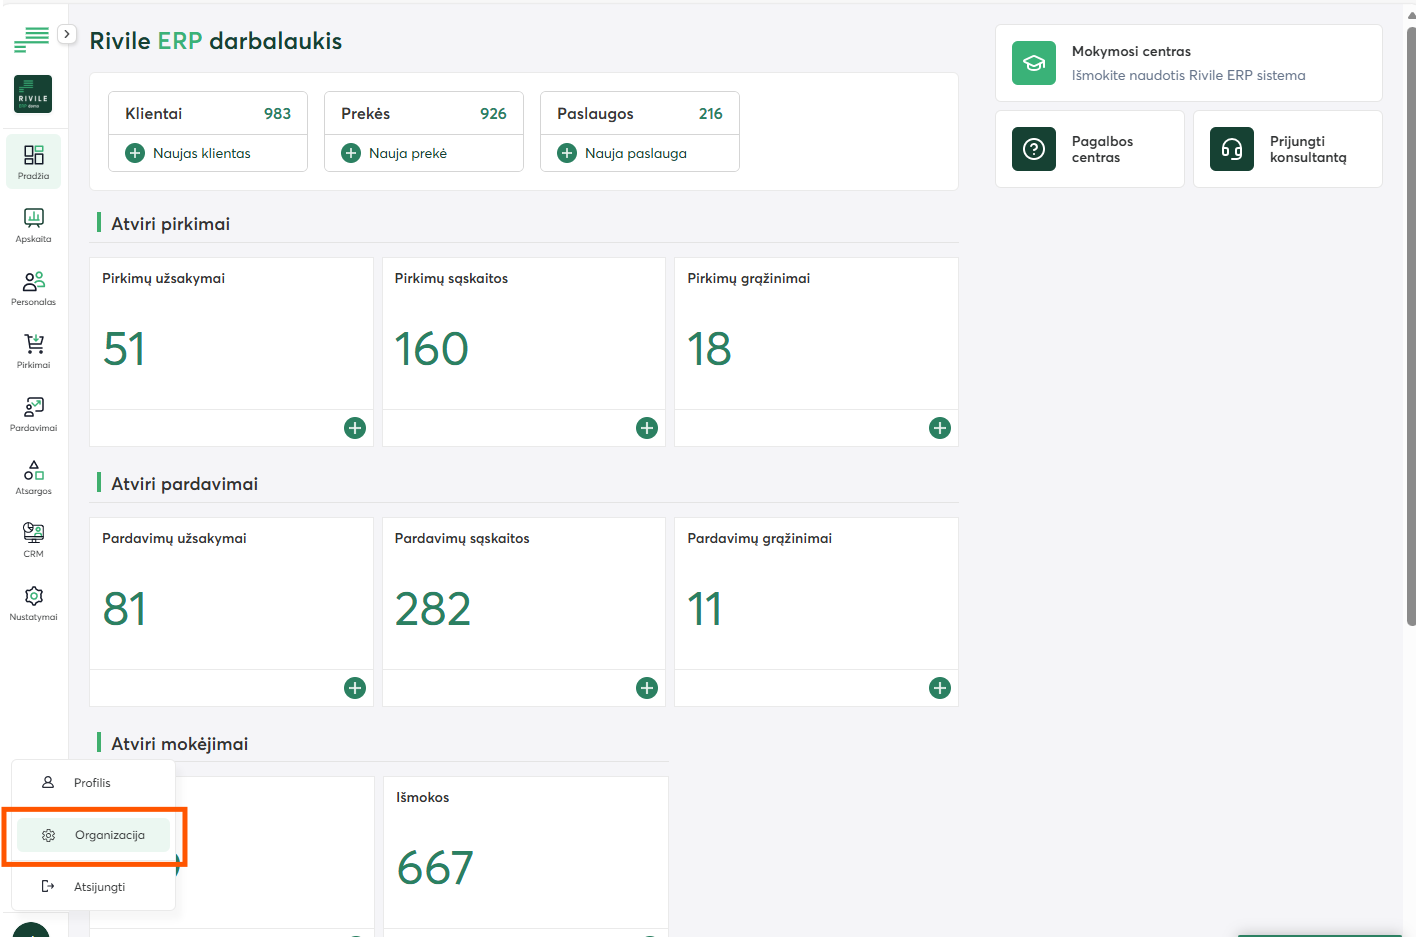Open the Apskaita sidebar section
This screenshot has width=1416, height=937.
33,225
